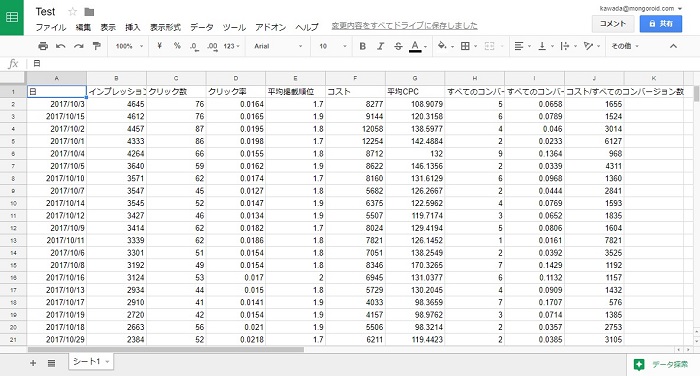The width and height of the screenshot is (700, 376).
Task: Click the コメント button
Action: coord(613,24)
